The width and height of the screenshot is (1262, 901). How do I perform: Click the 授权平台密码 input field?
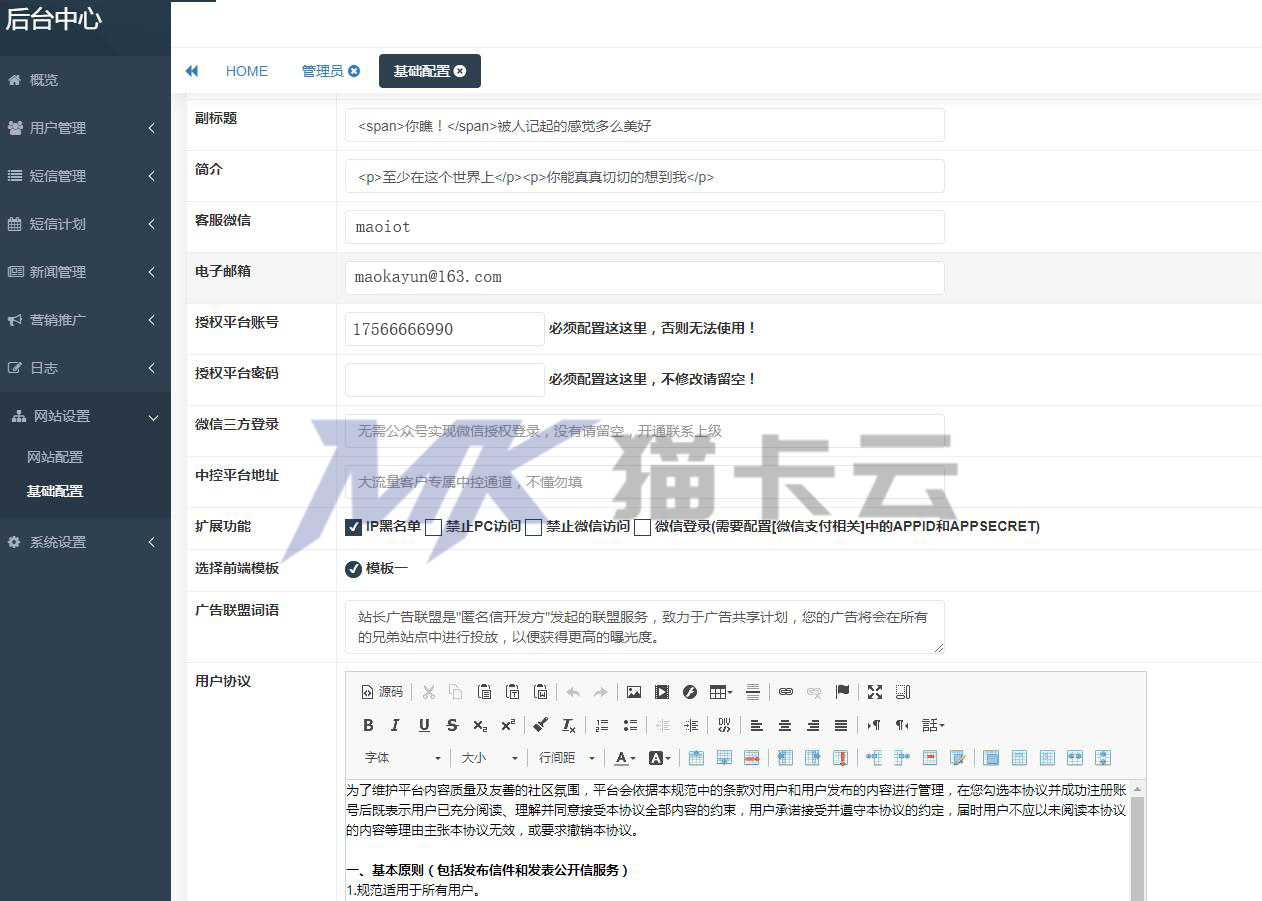click(445, 380)
